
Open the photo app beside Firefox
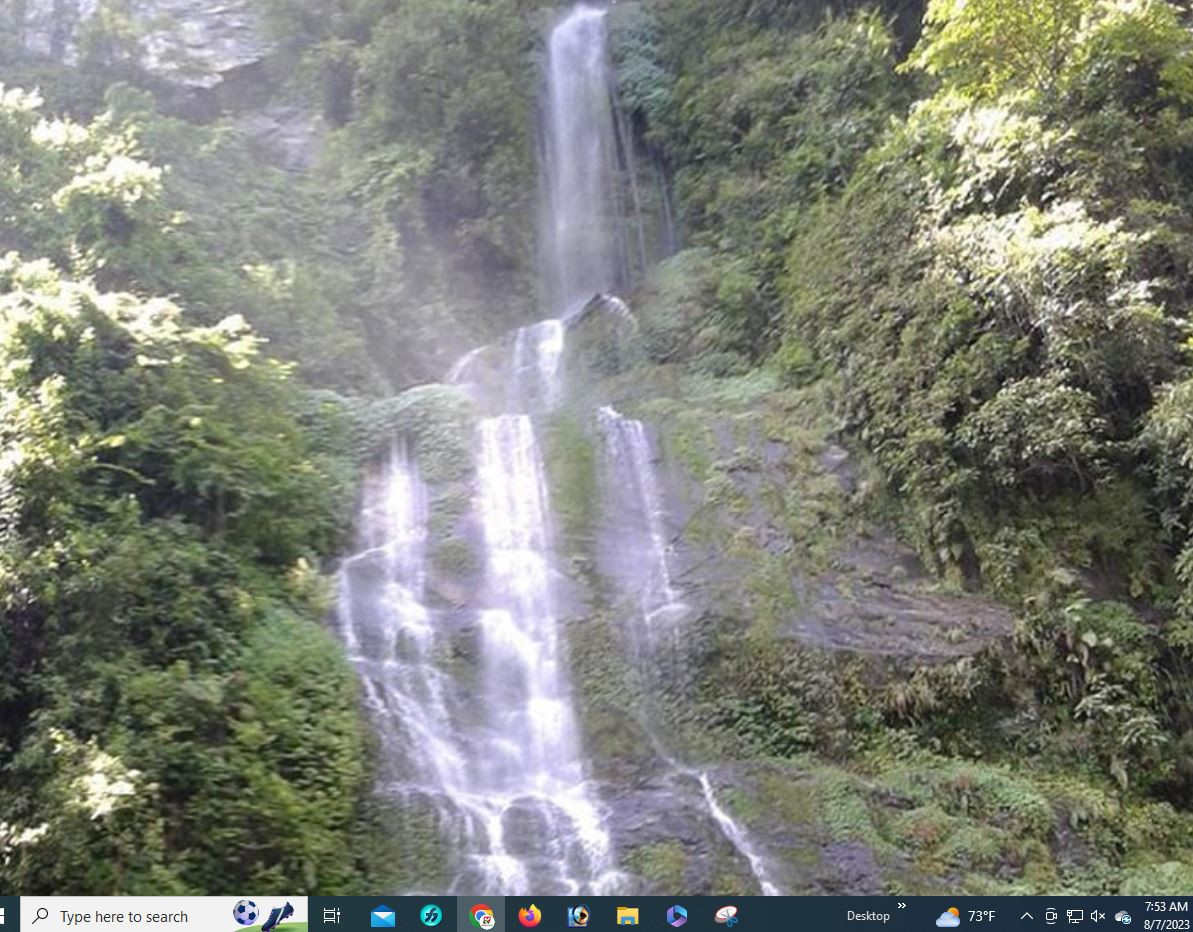[578, 916]
